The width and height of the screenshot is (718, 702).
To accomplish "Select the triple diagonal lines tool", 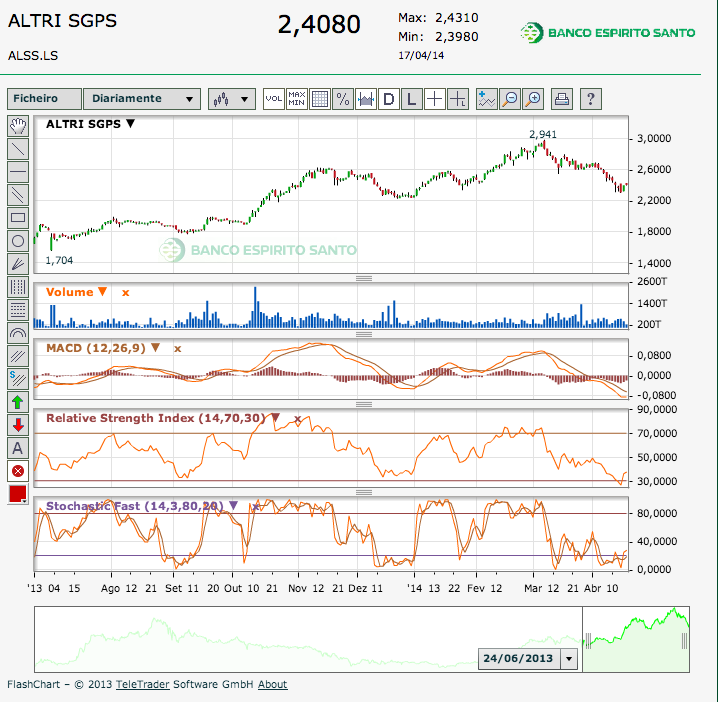I will click(x=18, y=356).
